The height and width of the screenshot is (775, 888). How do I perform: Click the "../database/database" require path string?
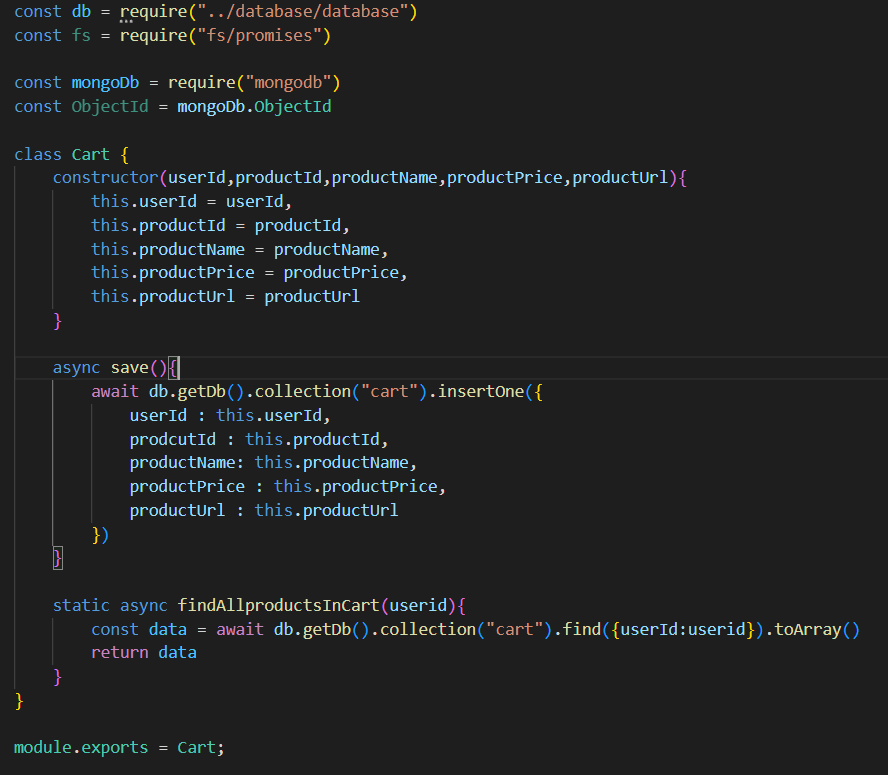coord(302,11)
